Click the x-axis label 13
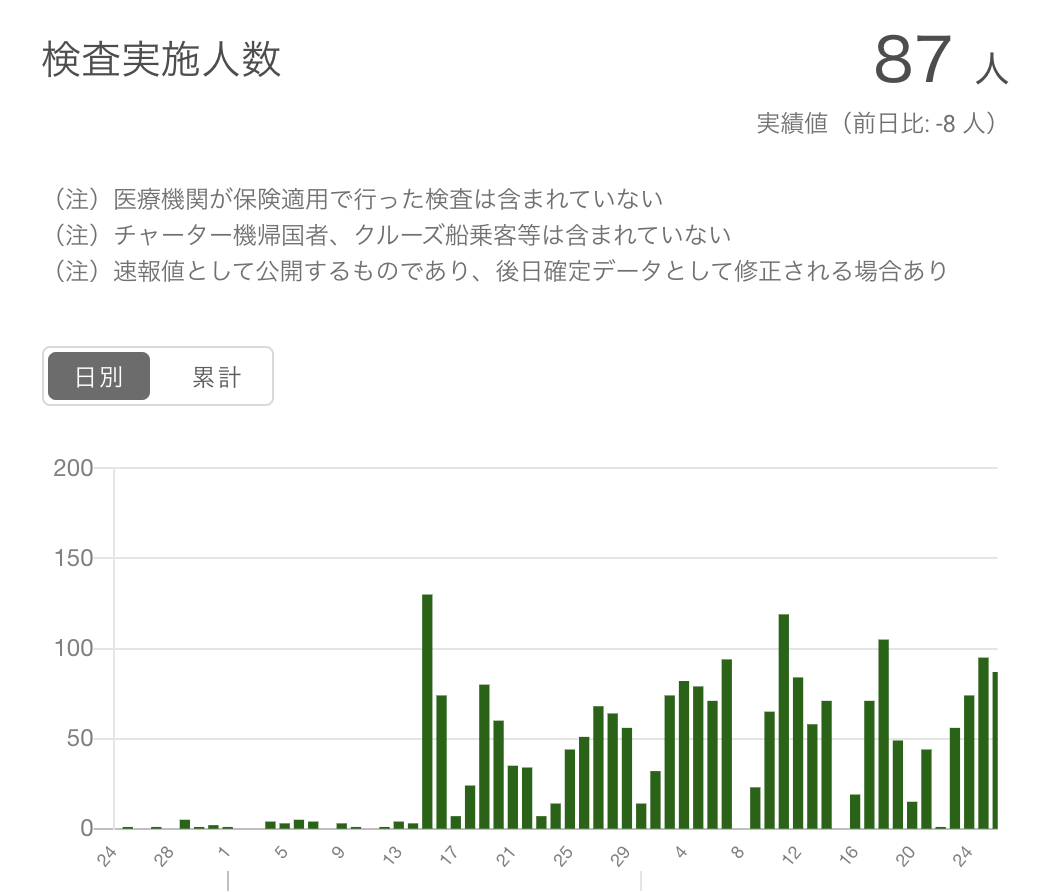 (392, 855)
